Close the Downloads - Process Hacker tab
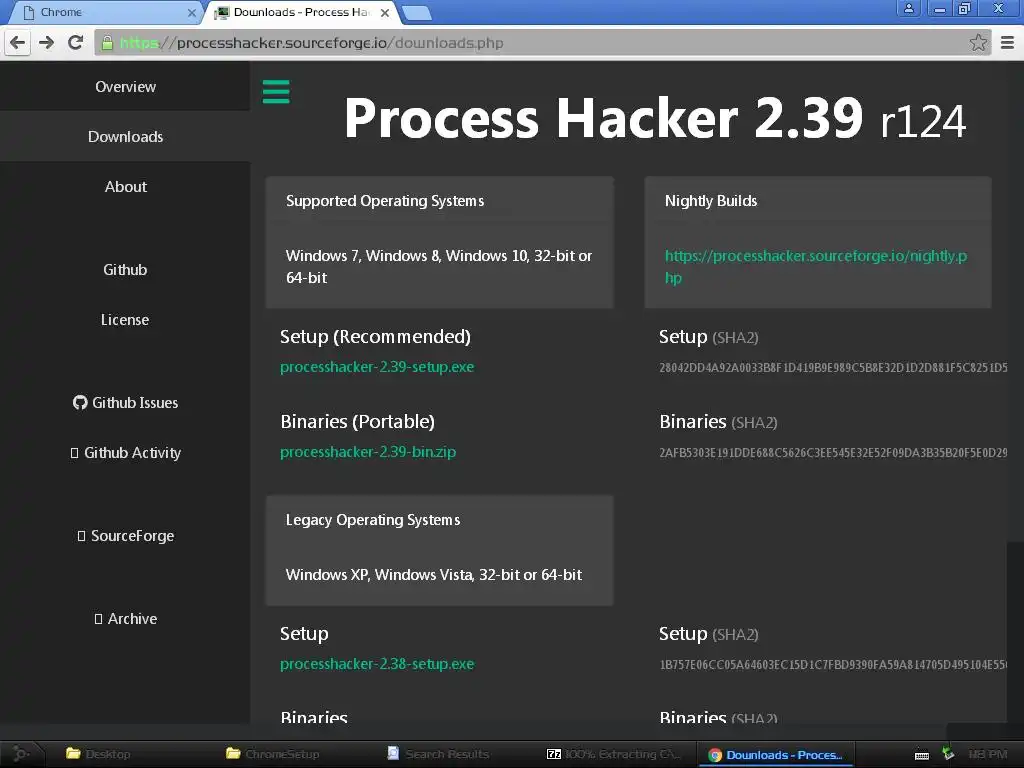This screenshot has height=768, width=1024. pos(385,12)
